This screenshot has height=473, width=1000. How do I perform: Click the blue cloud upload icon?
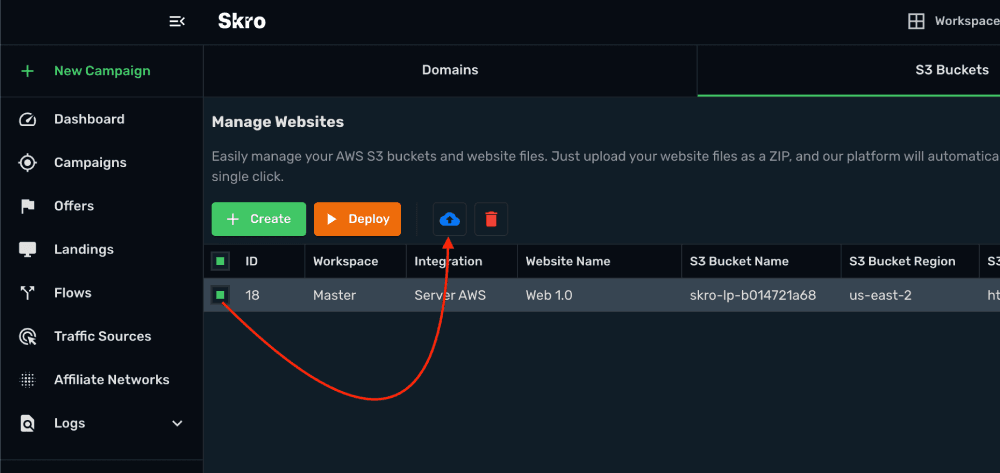click(450, 219)
